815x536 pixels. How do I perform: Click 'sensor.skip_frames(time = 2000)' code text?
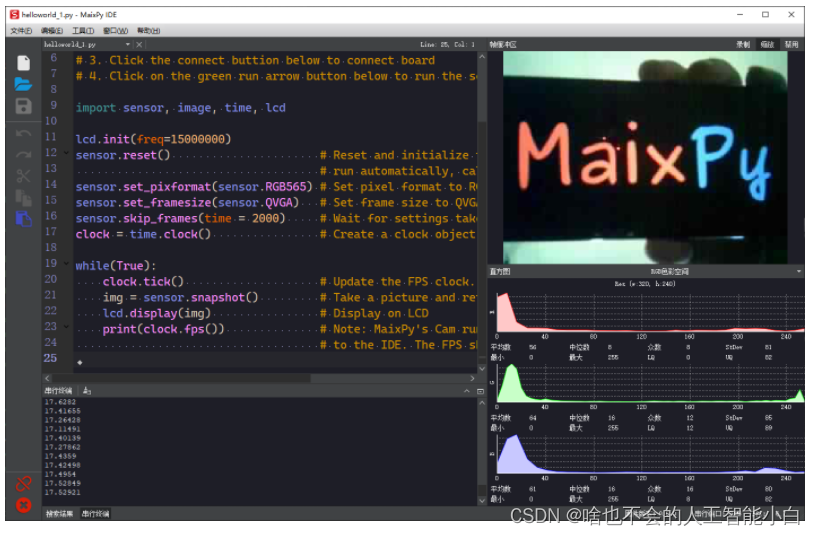click(x=180, y=218)
